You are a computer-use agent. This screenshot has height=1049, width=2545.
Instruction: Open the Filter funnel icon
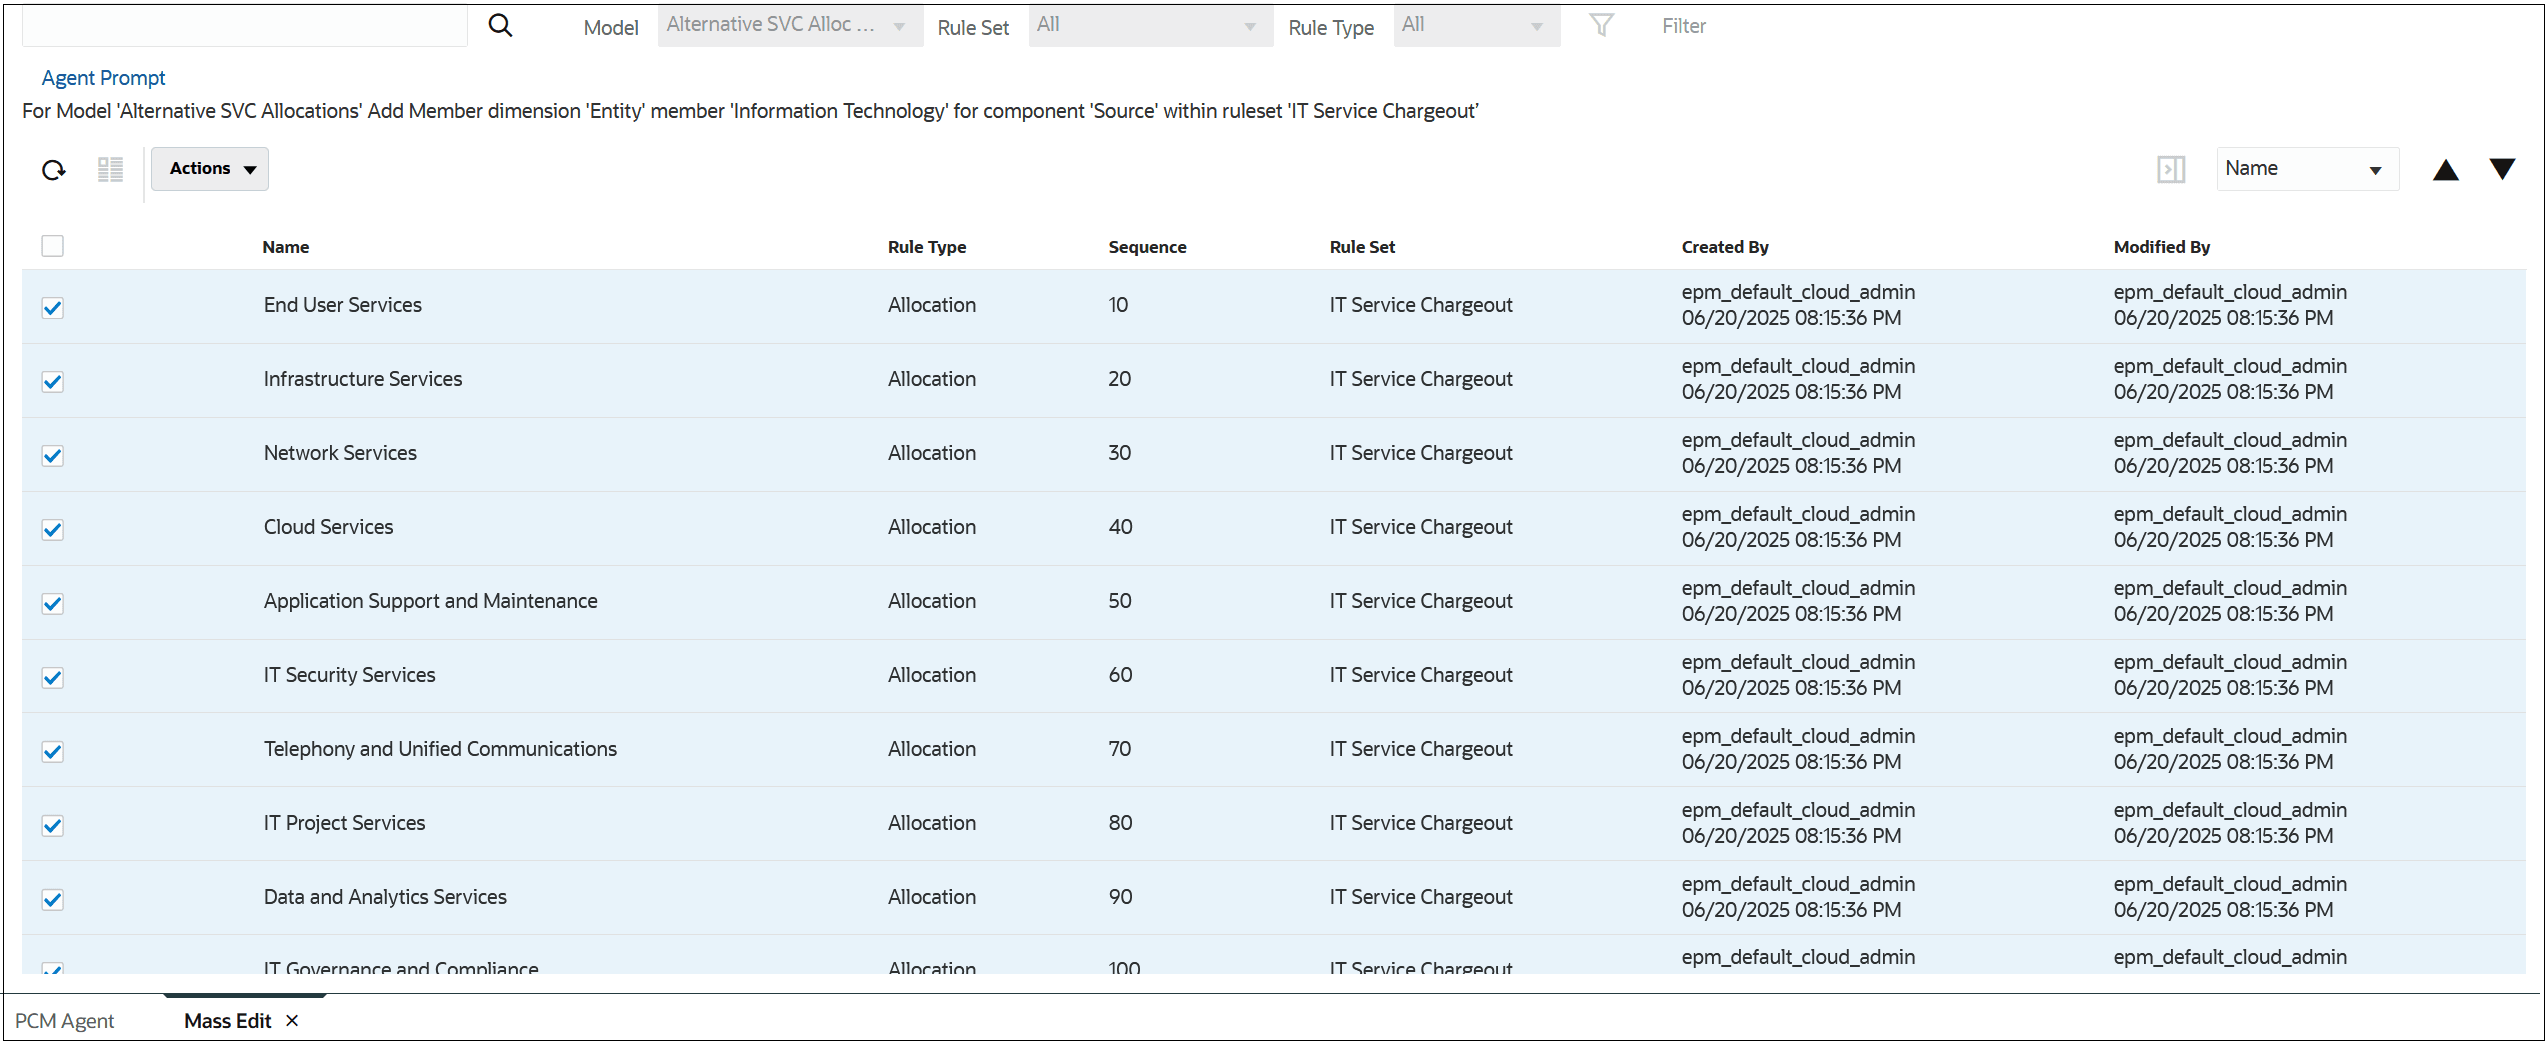pyautogui.click(x=1601, y=25)
